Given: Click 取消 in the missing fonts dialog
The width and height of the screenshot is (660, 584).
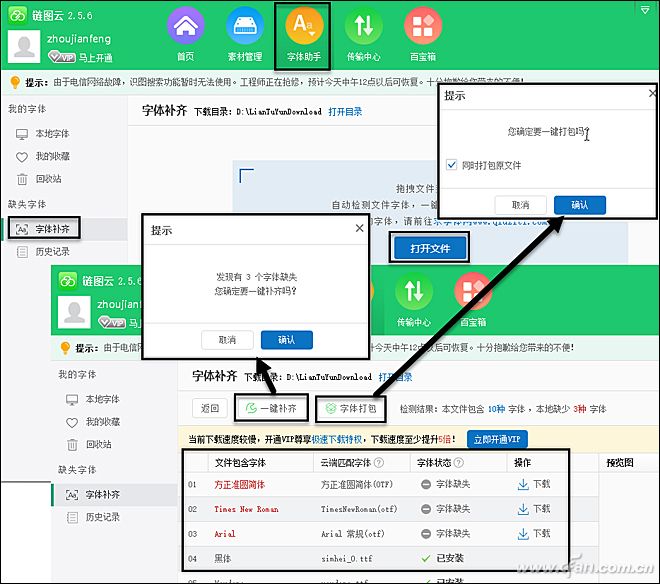Looking at the screenshot, I should click(x=227, y=340).
